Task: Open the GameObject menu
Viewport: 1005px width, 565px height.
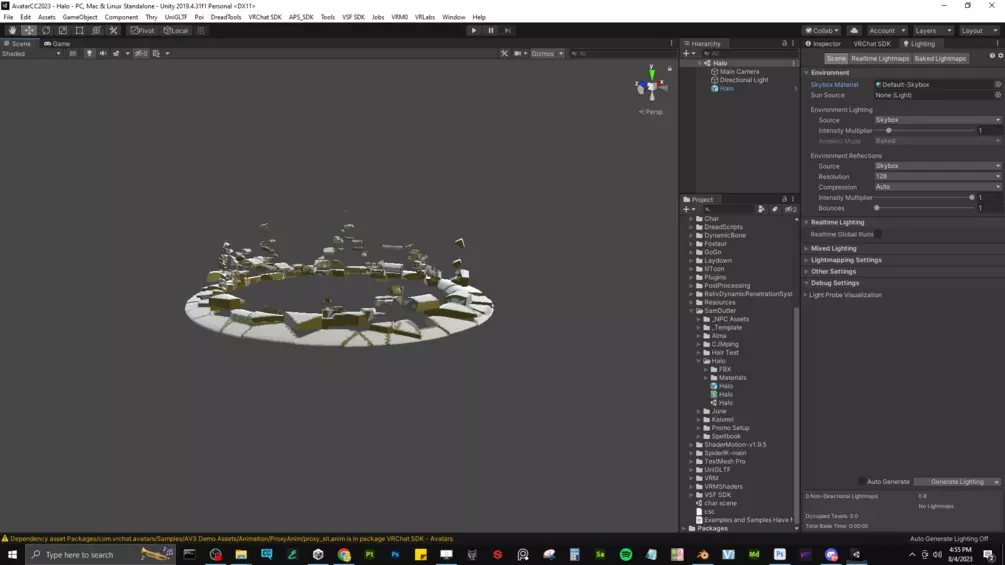Action: click(x=80, y=17)
